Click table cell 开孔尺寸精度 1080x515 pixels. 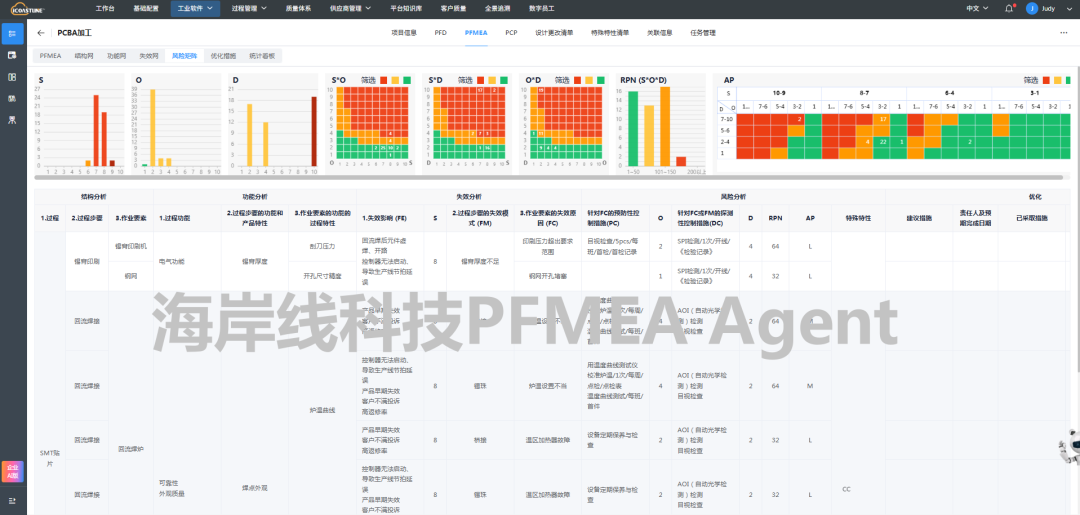point(322,276)
